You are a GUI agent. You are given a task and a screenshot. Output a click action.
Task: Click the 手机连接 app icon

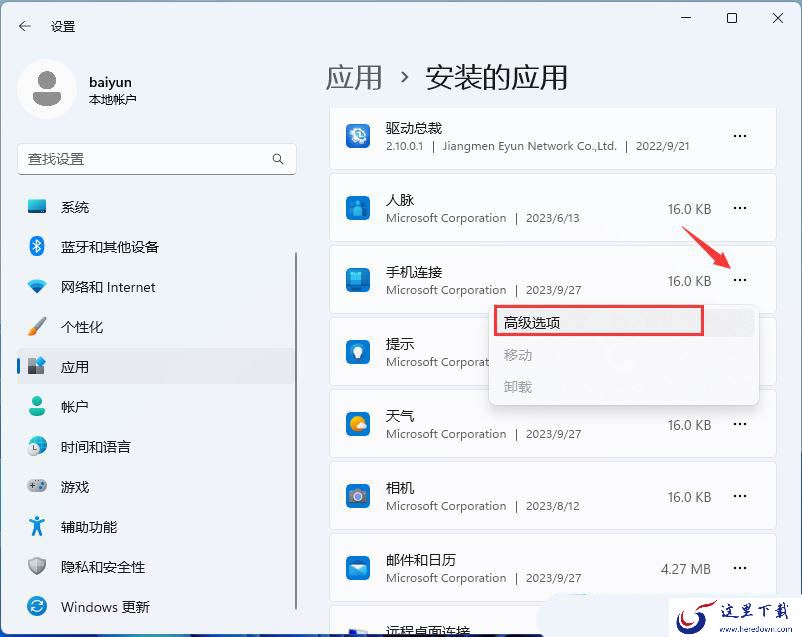coord(358,280)
